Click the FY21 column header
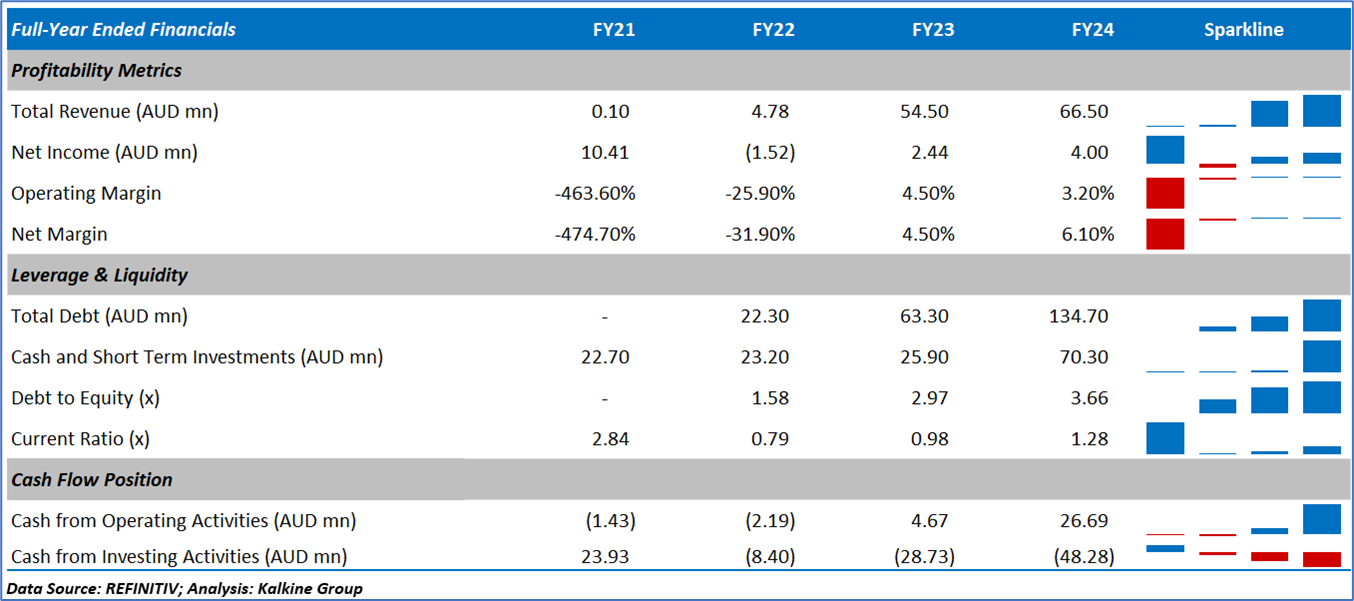1354x601 pixels. tap(612, 30)
